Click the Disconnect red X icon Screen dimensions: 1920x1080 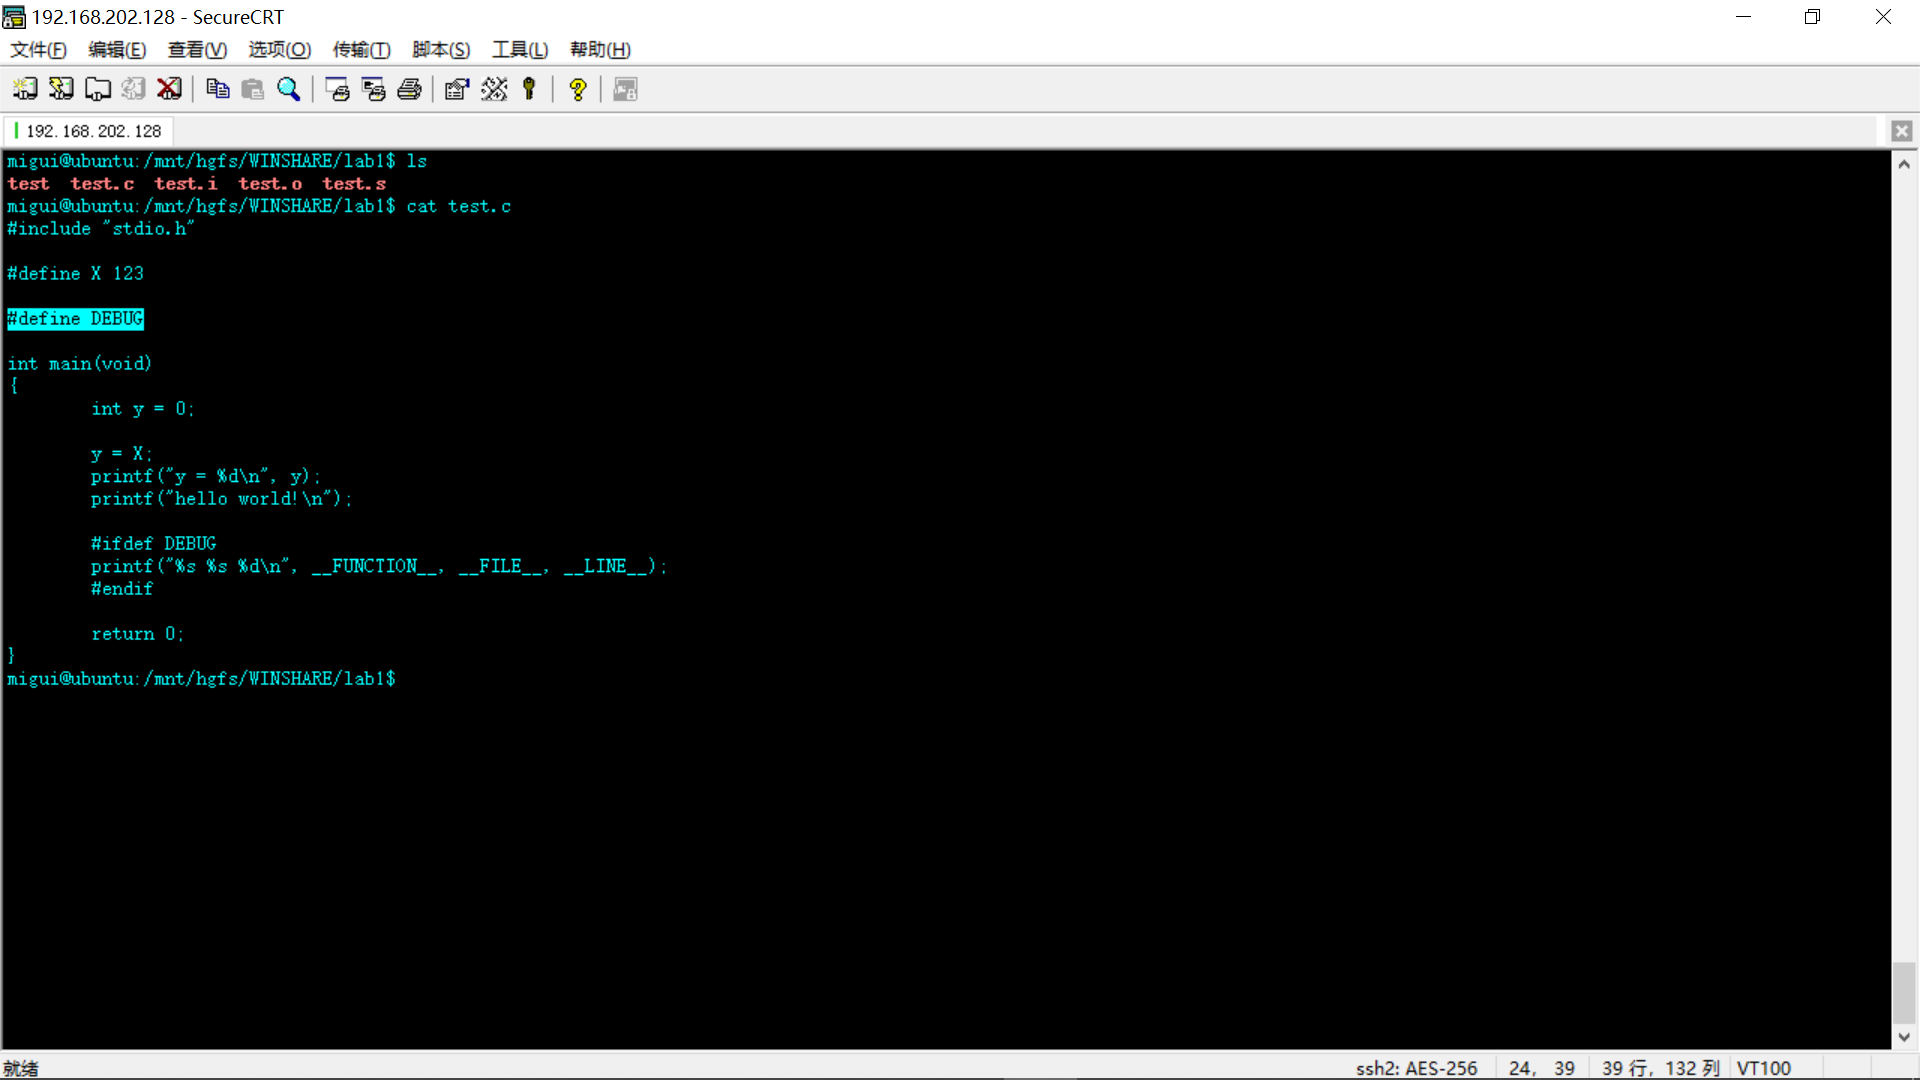[x=169, y=89]
